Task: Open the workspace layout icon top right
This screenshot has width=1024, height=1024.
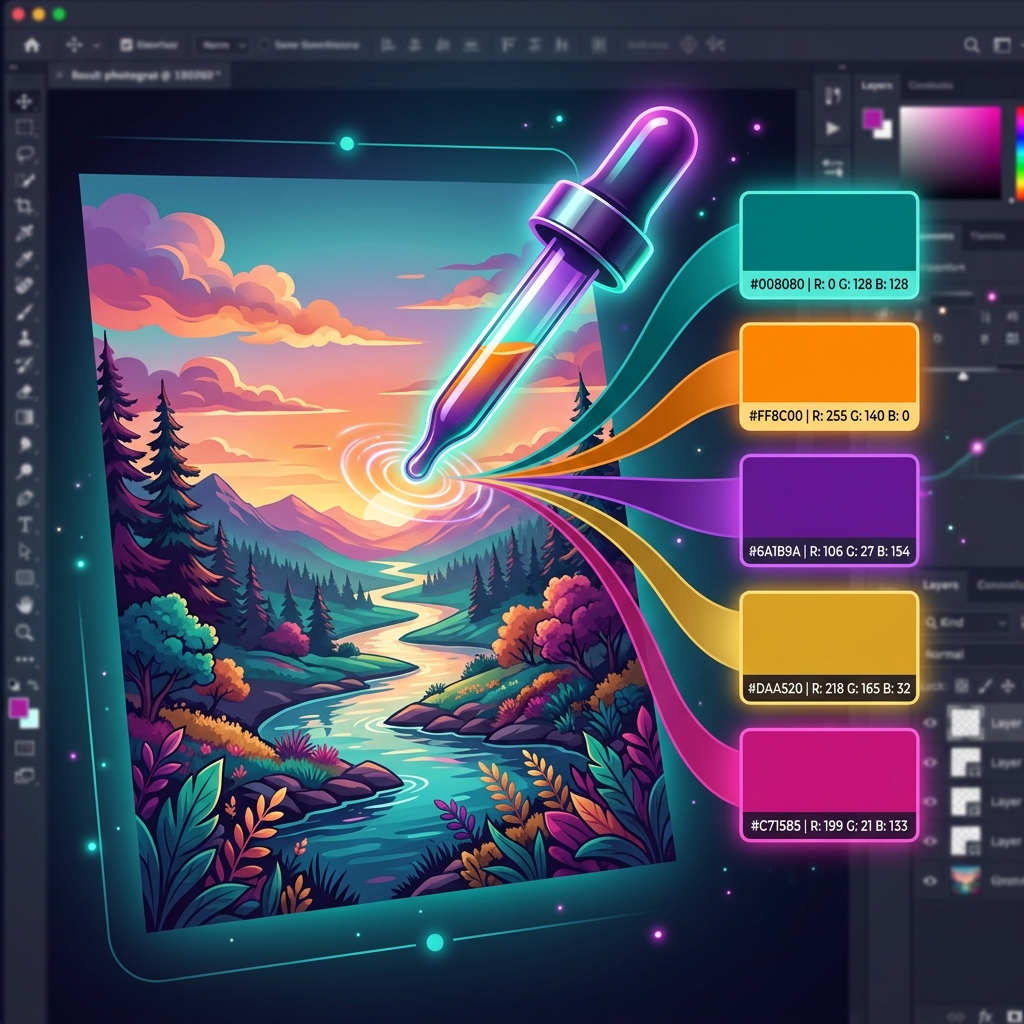Action: coord(1002,45)
